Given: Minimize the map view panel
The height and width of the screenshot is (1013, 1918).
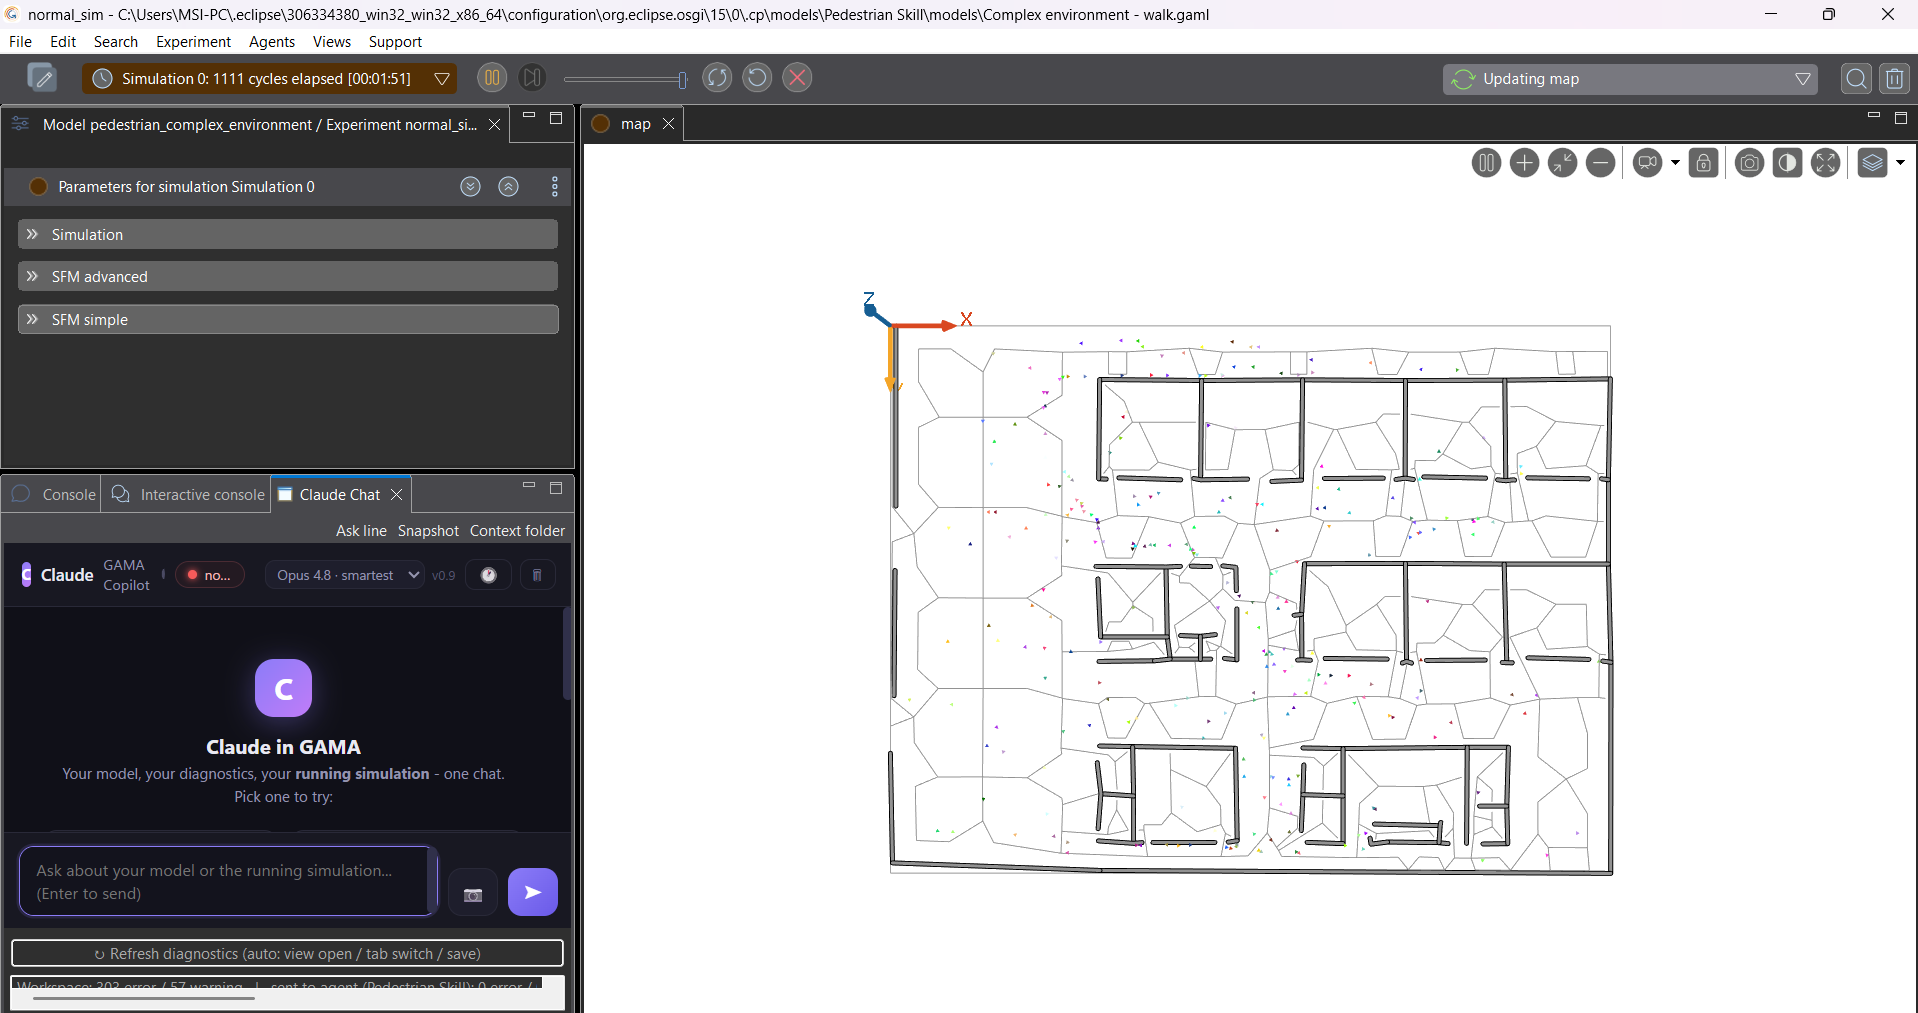Looking at the screenshot, I should 1873,116.
